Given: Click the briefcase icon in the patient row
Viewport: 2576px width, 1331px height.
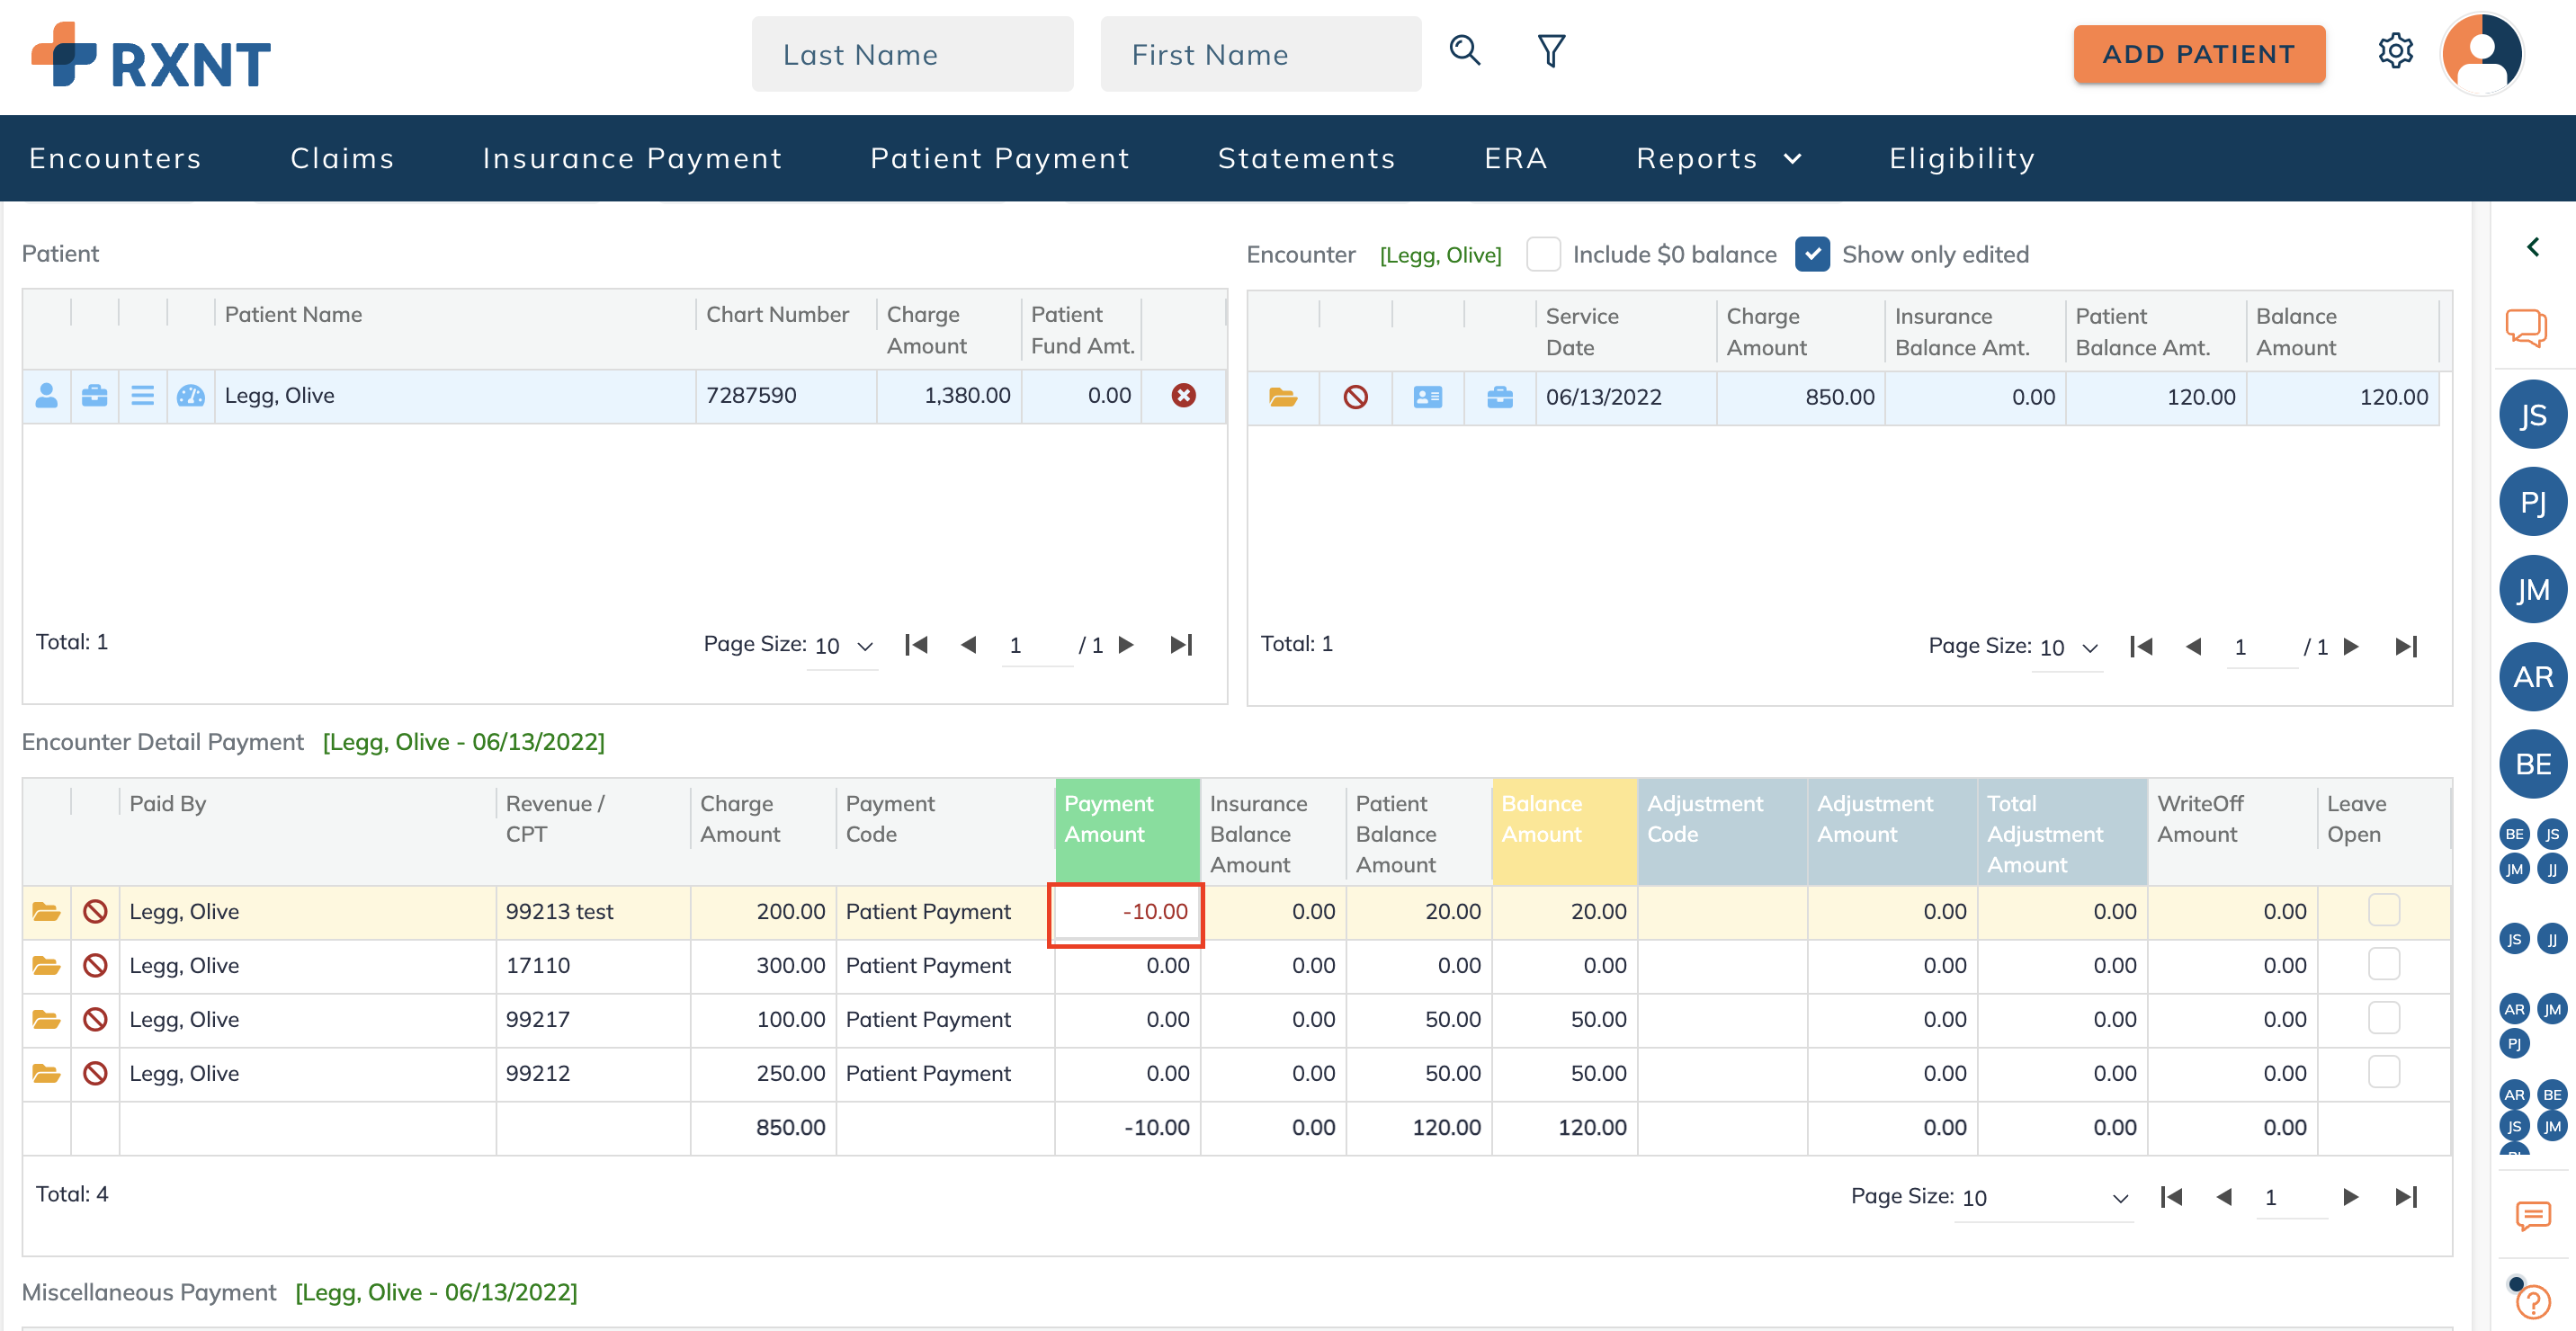Looking at the screenshot, I should pyautogui.click(x=94, y=396).
